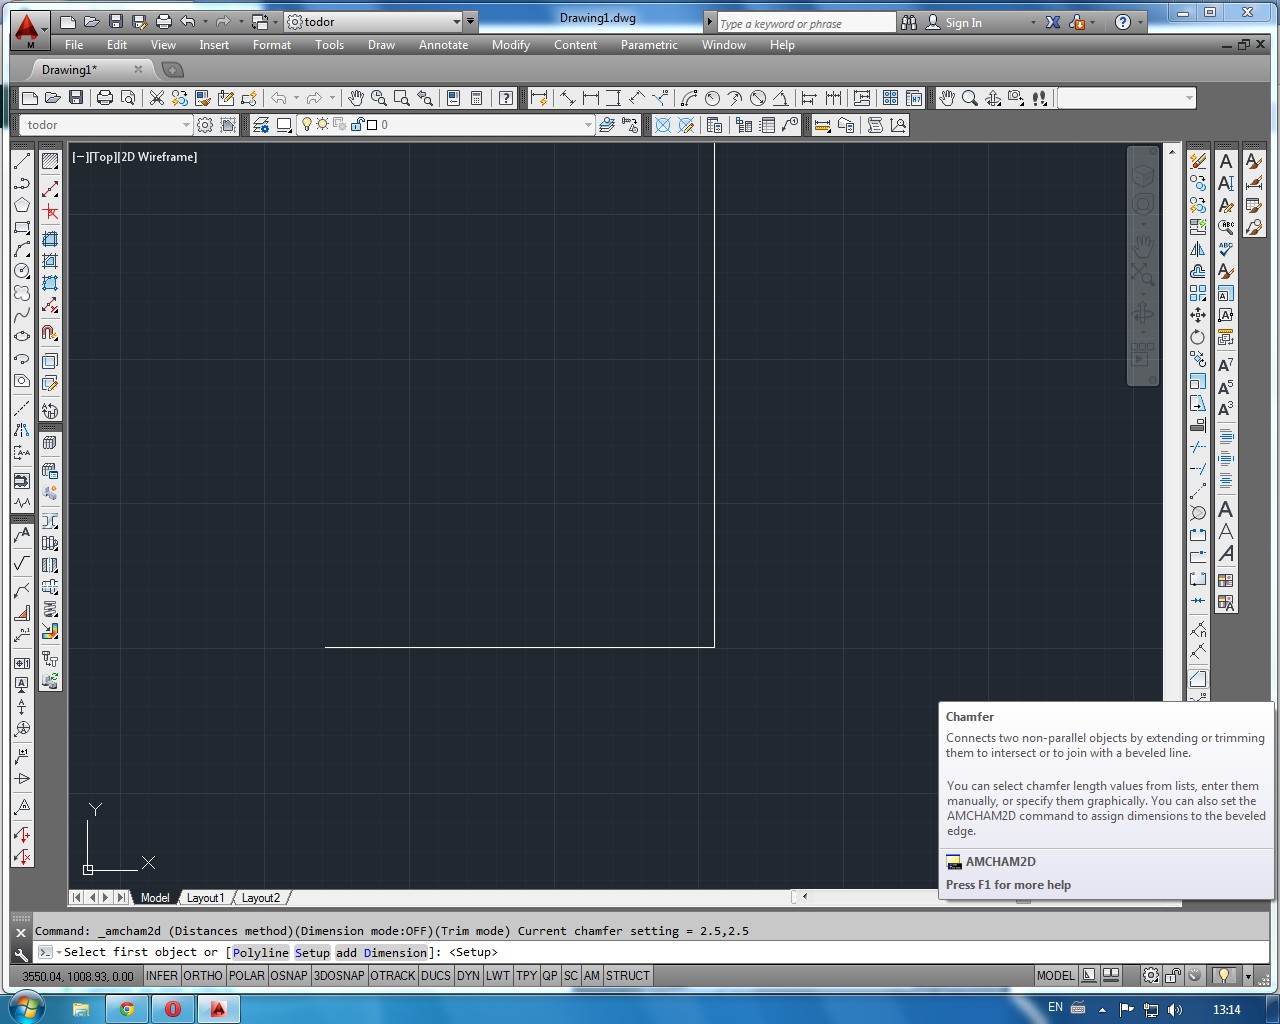The height and width of the screenshot is (1024, 1280).
Task: Click the Zoom Window magnifier icon
Action: pos(401,98)
